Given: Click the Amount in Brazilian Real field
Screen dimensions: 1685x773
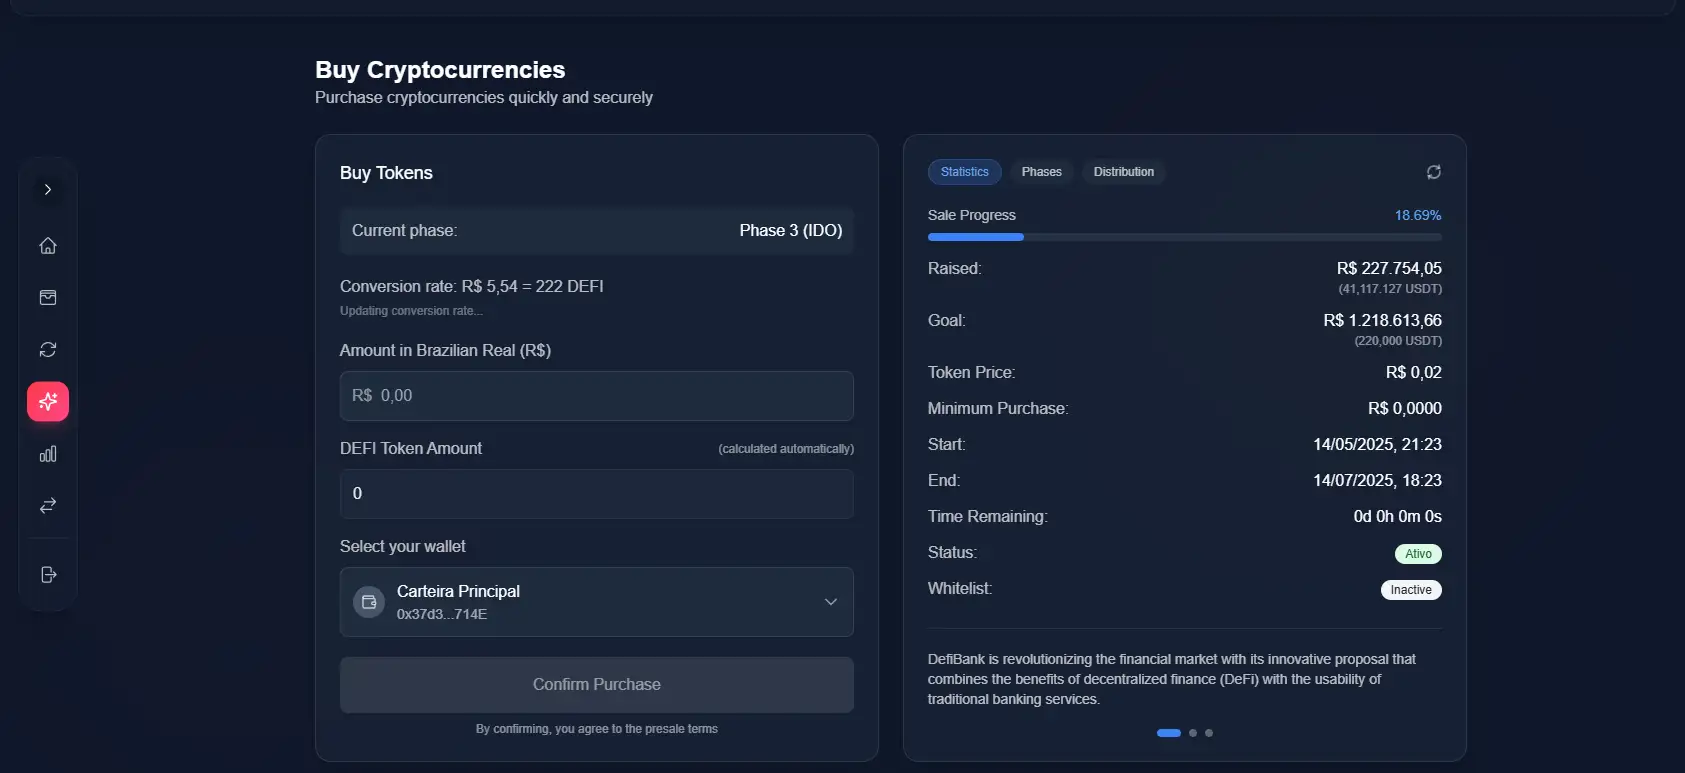Looking at the screenshot, I should coord(596,396).
